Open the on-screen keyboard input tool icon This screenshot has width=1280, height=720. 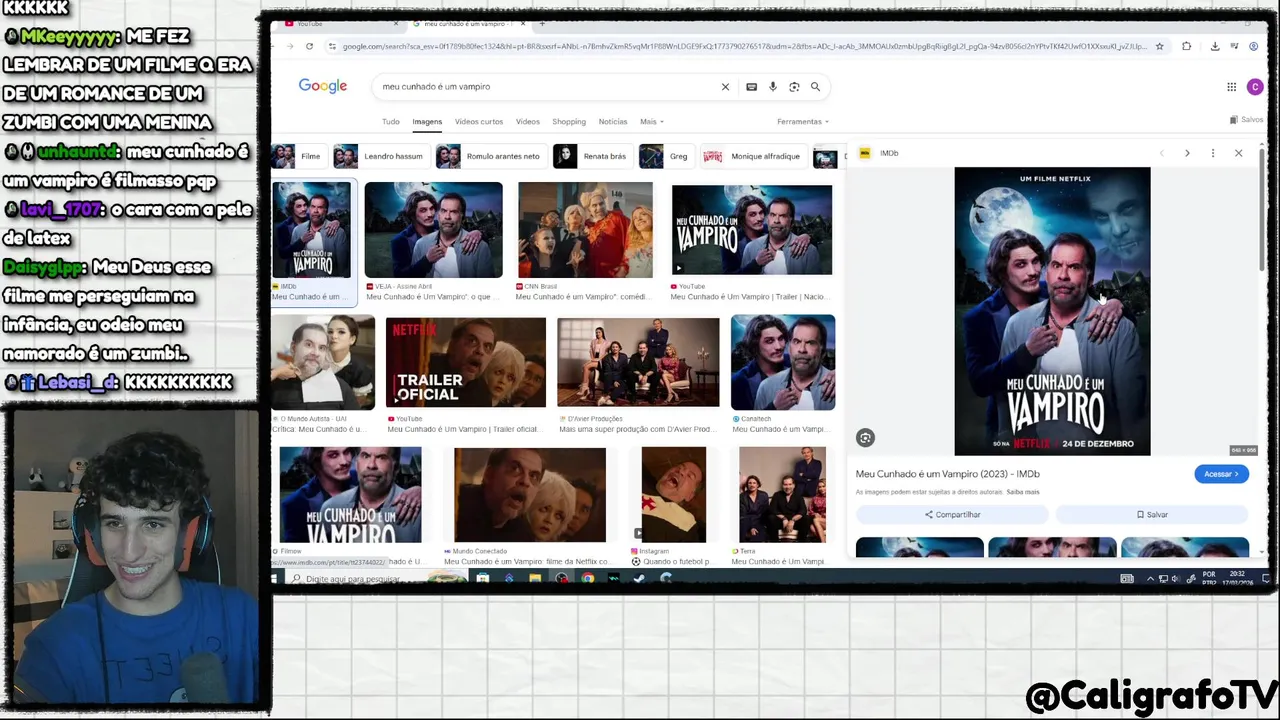751,87
